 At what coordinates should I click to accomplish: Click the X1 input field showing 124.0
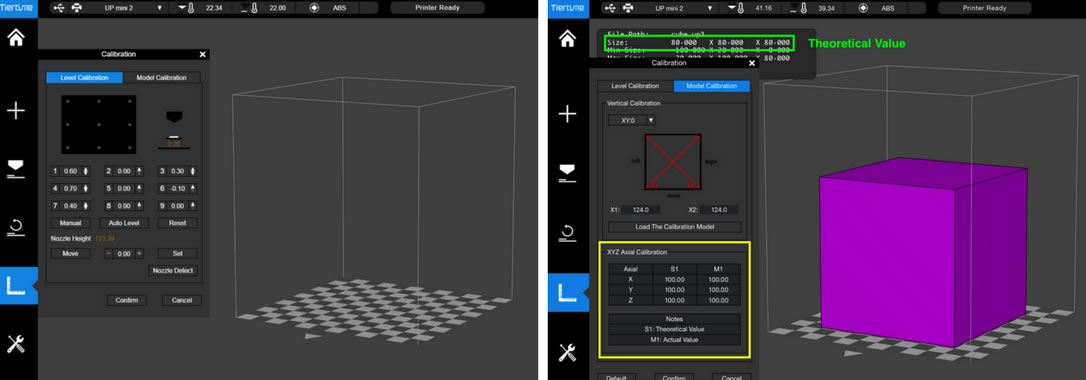640,210
